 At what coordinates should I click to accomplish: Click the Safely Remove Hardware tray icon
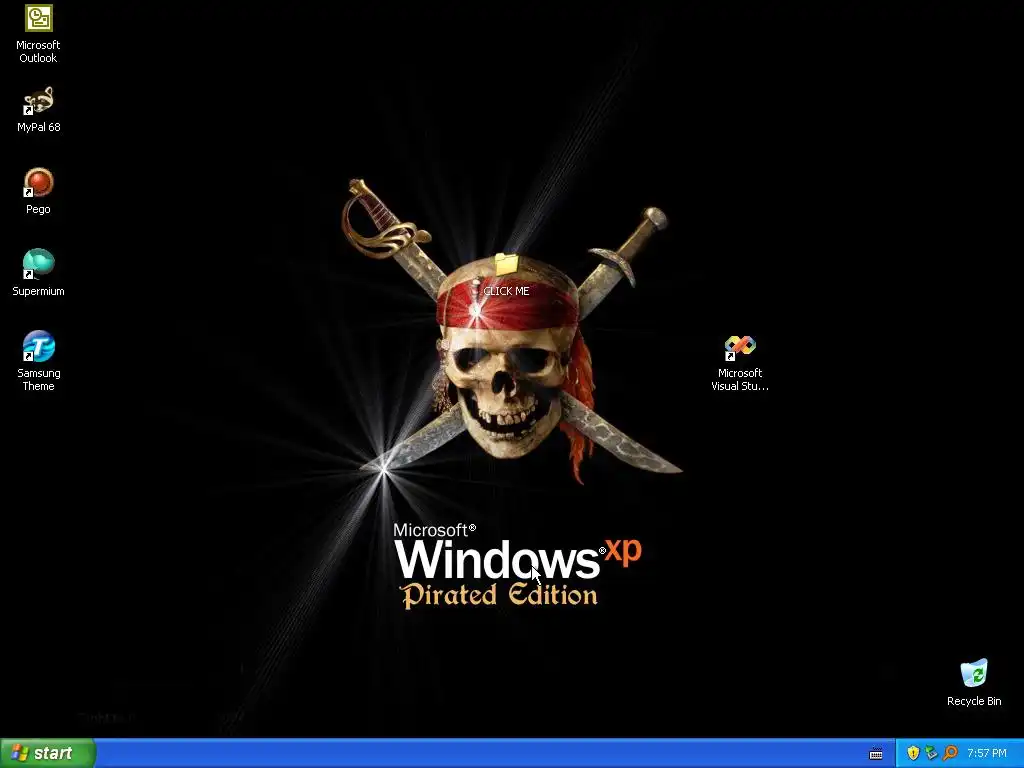[x=931, y=753]
